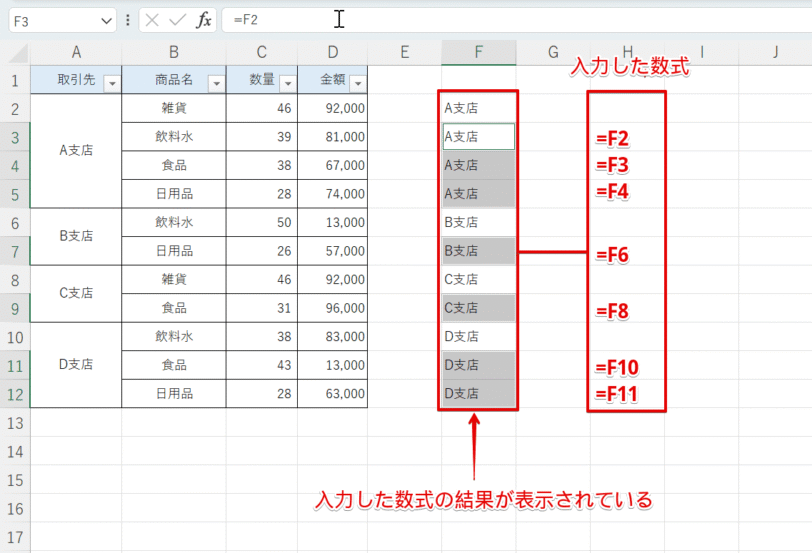This screenshot has height=553, width=812.
Task: Click cell 雑貨 in row 2
Action: (x=174, y=108)
